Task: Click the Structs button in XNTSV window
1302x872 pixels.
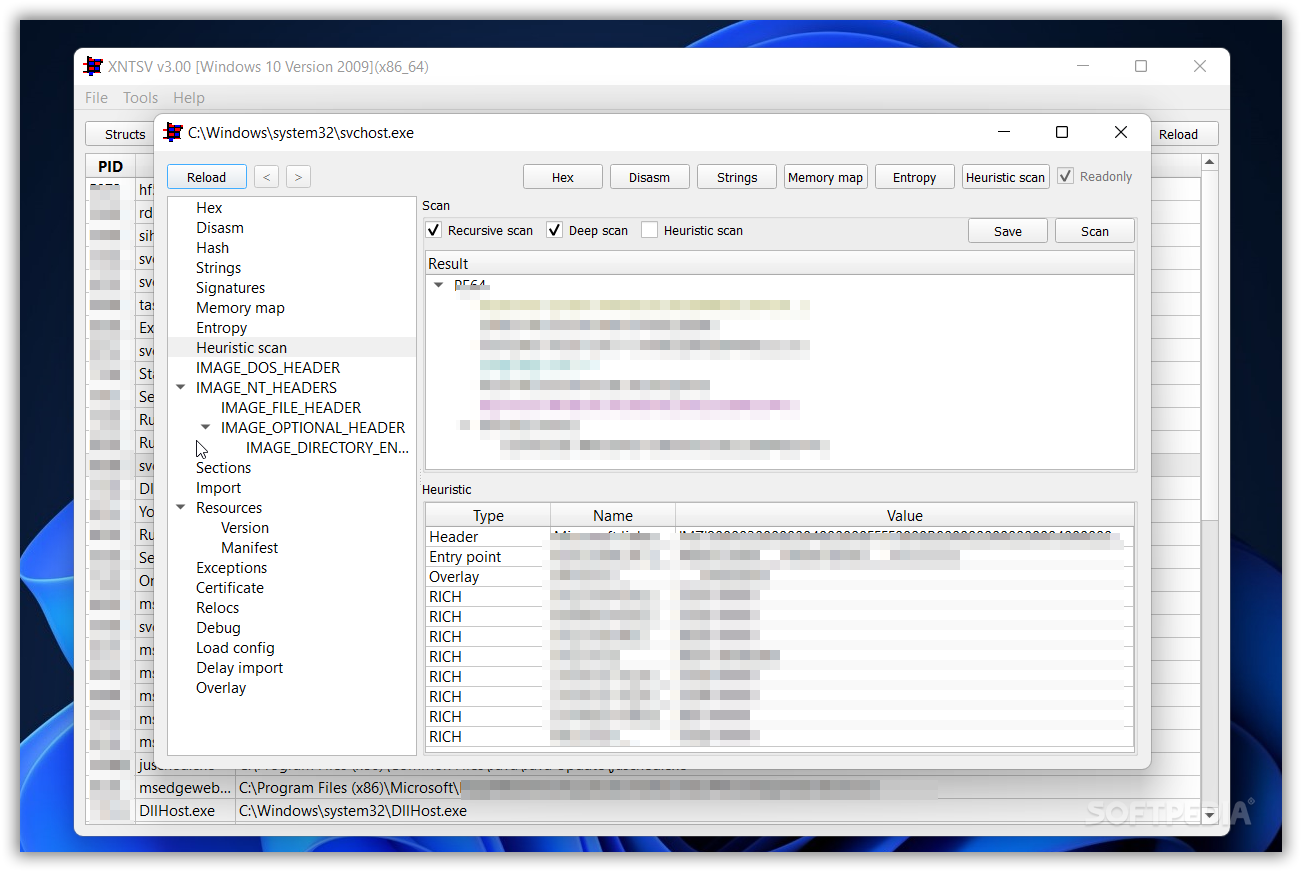Action: [120, 134]
